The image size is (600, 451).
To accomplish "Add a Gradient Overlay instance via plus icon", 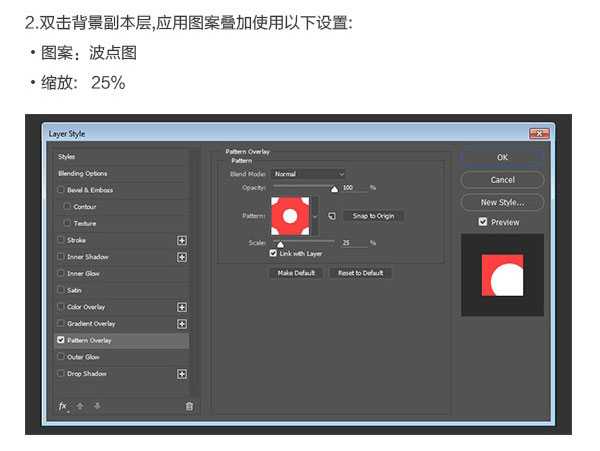I will (182, 324).
